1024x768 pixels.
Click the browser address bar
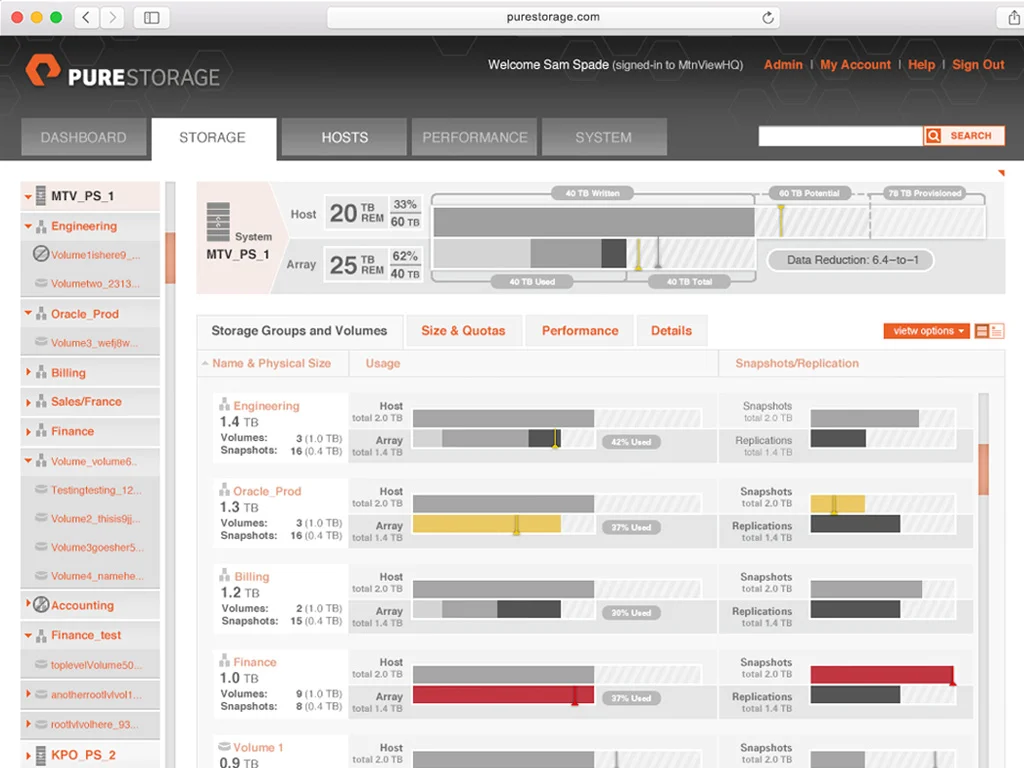pos(552,18)
